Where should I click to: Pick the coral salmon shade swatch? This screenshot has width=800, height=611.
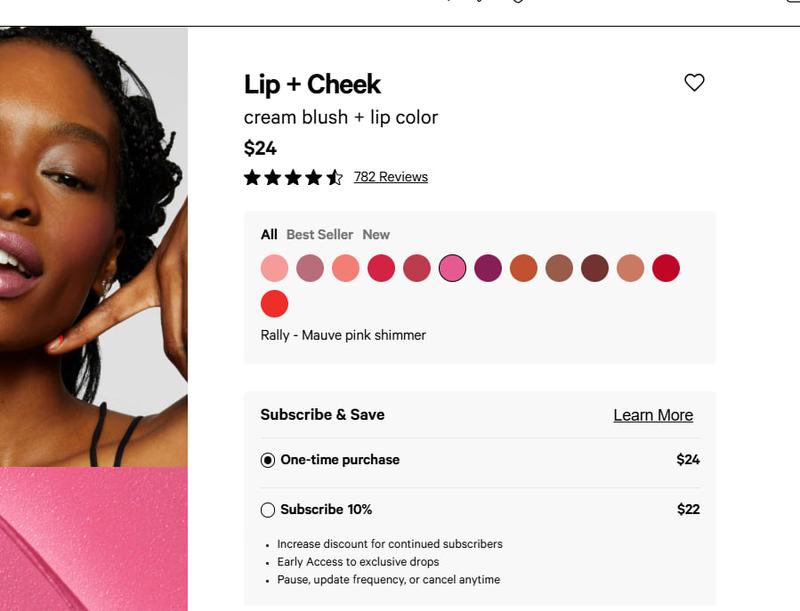[x=345, y=268]
